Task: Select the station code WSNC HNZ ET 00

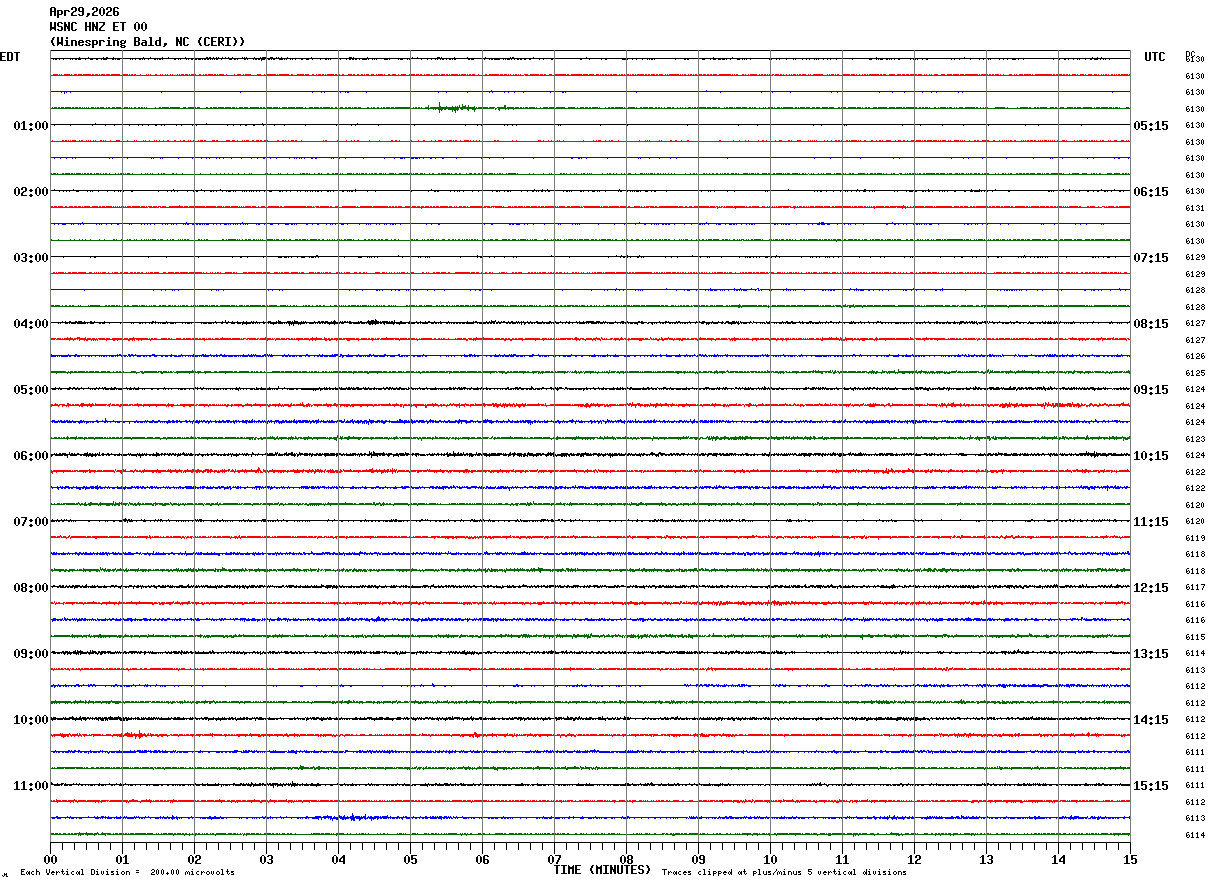Action: pos(98,27)
